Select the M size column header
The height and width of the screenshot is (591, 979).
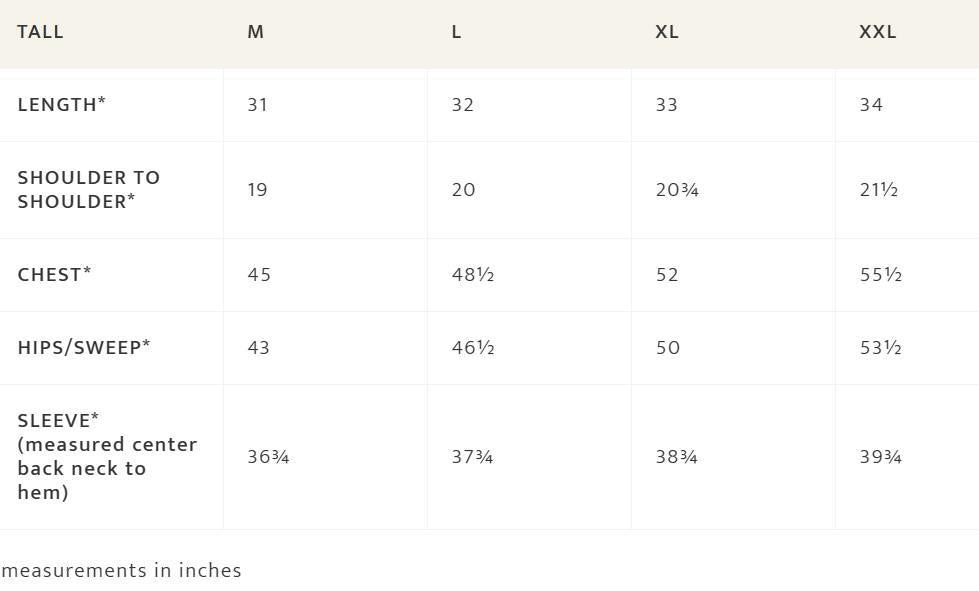pyautogui.click(x=256, y=32)
